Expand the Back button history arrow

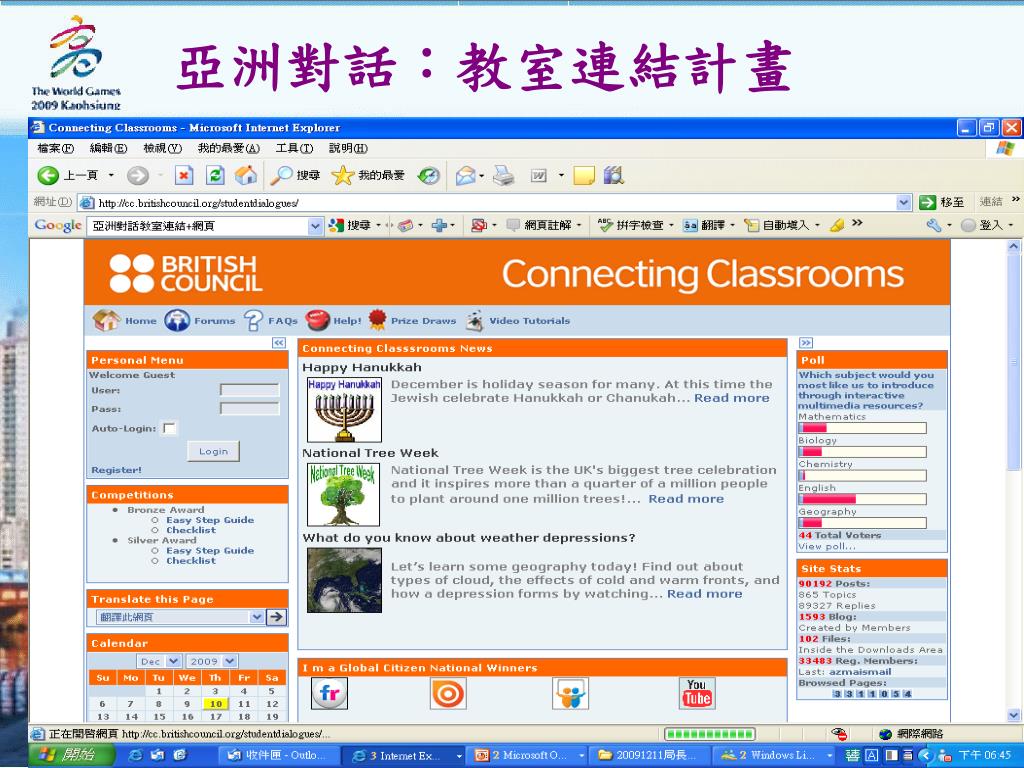click(111, 175)
